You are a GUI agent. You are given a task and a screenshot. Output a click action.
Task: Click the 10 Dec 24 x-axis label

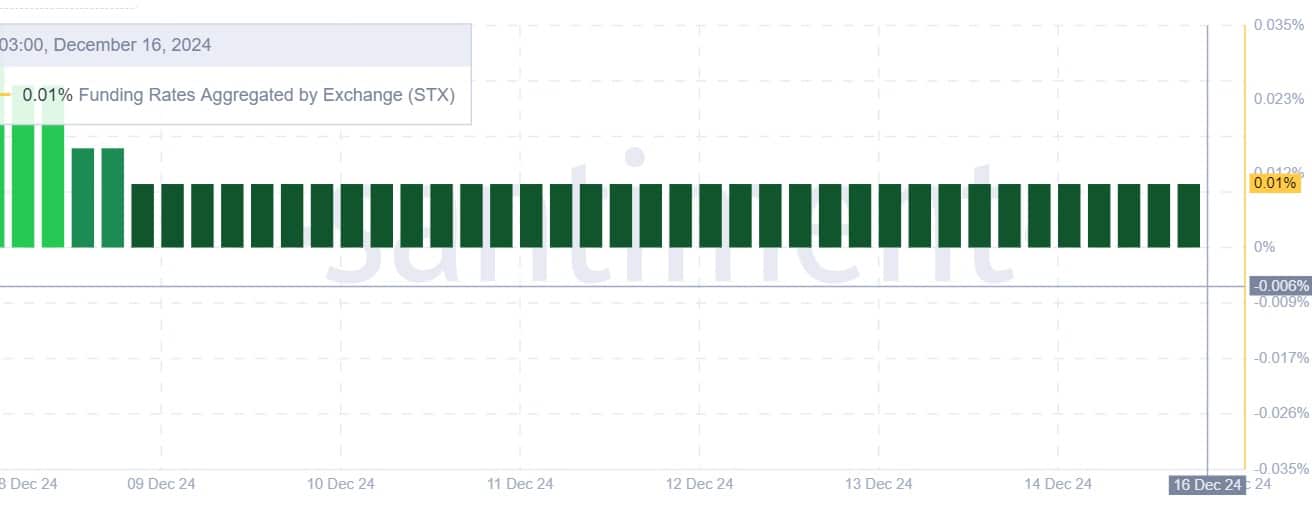point(341,484)
